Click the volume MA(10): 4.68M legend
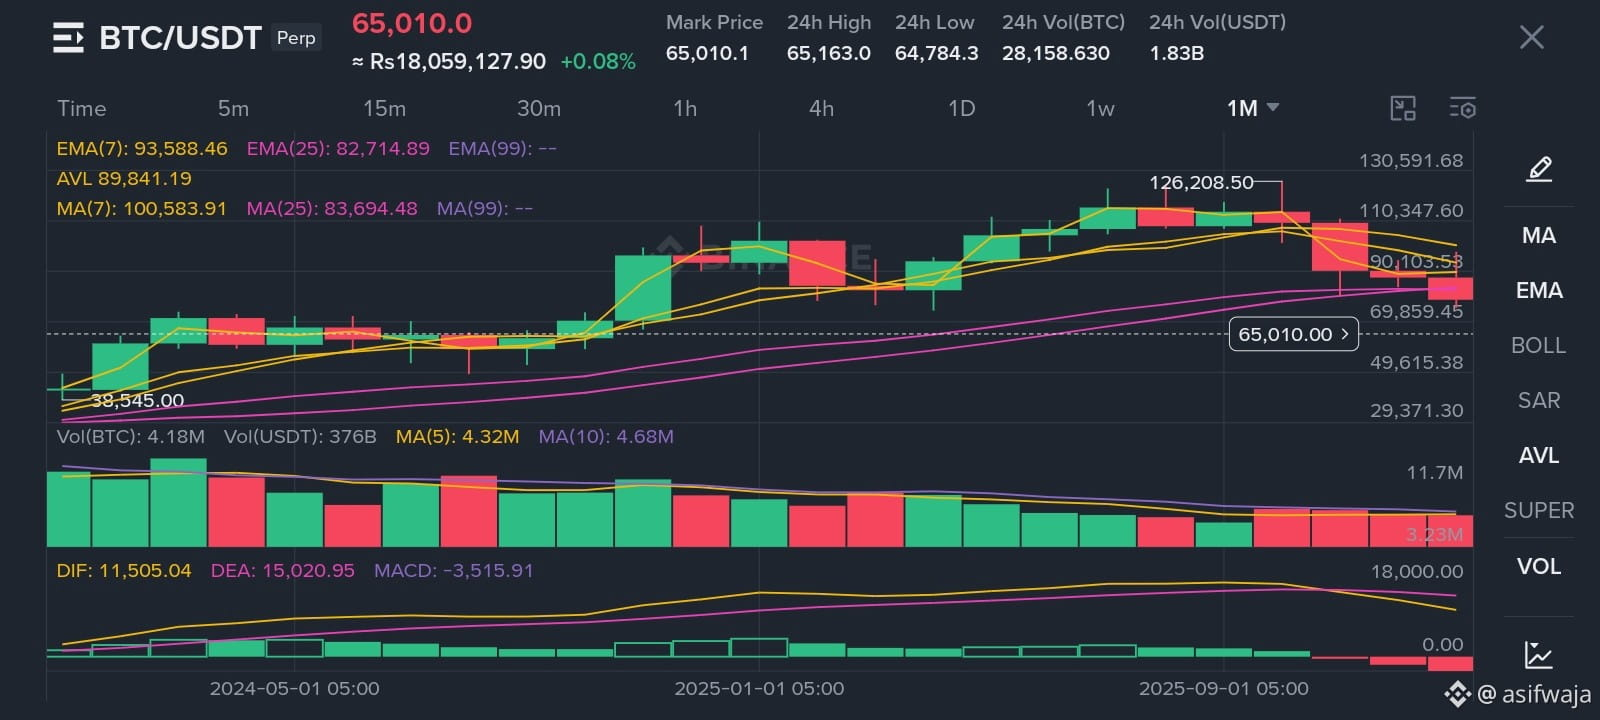Viewport: 1600px width, 720px height. pos(606,437)
